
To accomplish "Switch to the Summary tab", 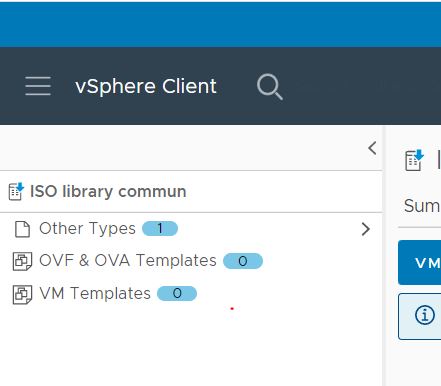I will click(x=422, y=206).
